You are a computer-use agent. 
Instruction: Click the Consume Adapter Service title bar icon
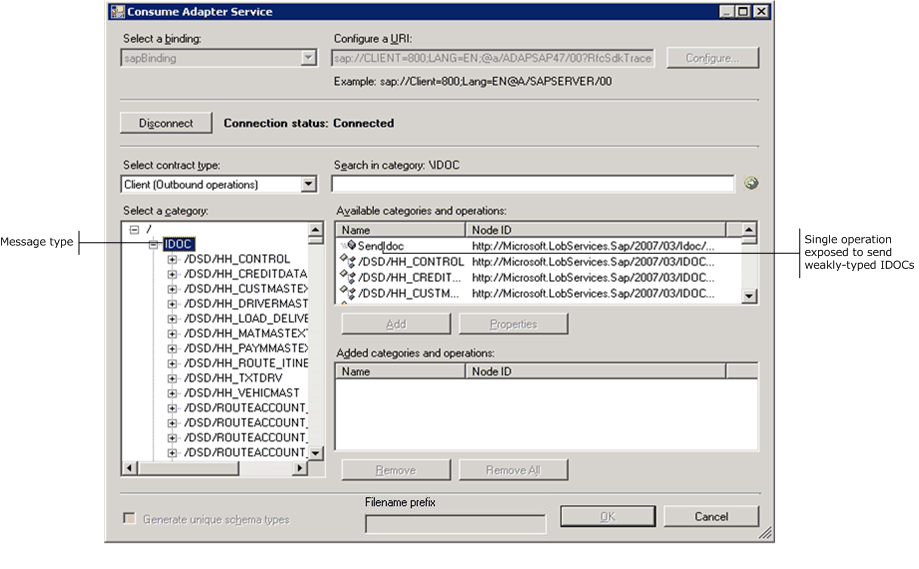coord(117,11)
